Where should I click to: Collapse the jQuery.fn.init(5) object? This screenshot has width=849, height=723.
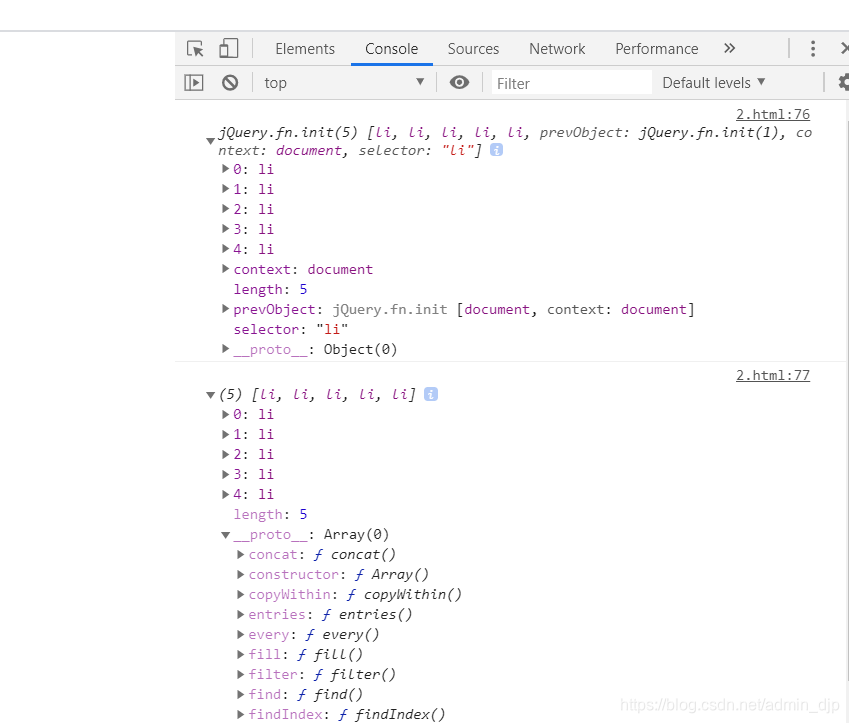[211, 141]
